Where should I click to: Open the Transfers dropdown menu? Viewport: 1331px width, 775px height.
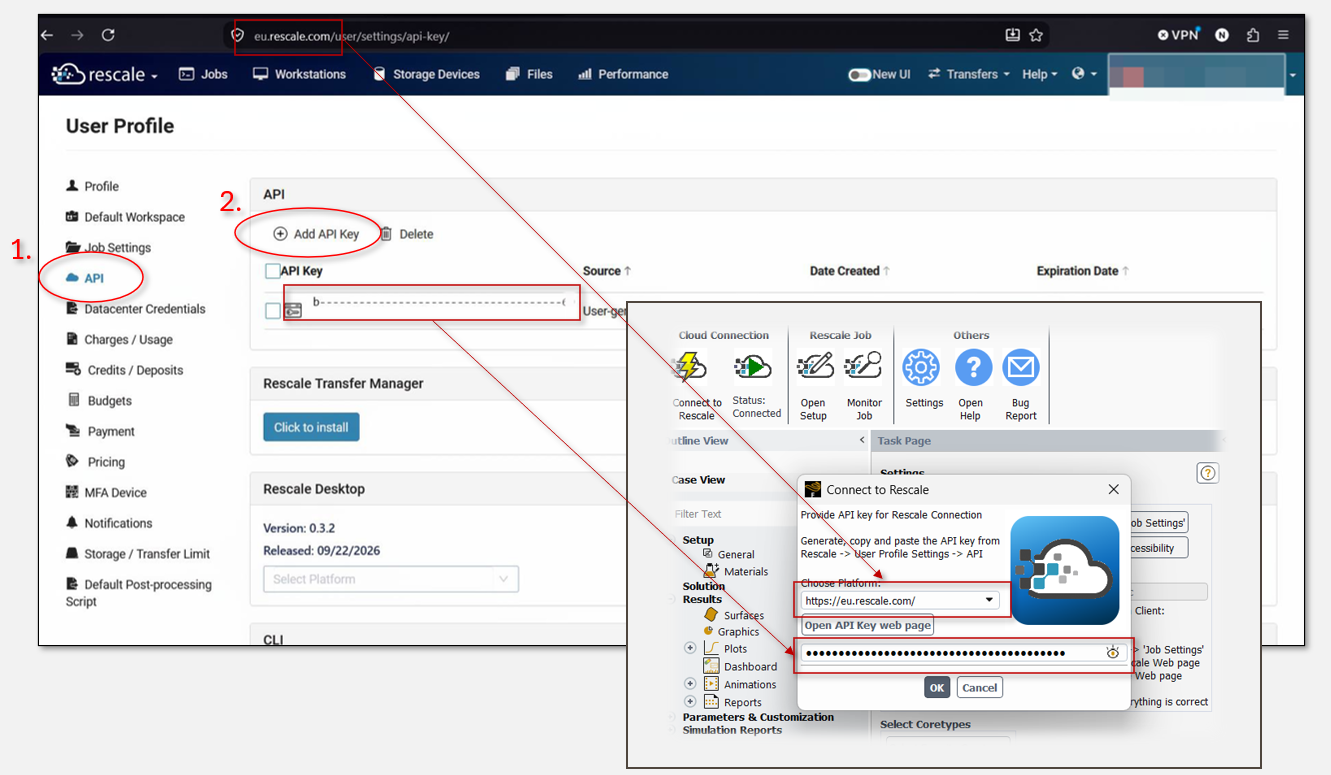tap(969, 74)
